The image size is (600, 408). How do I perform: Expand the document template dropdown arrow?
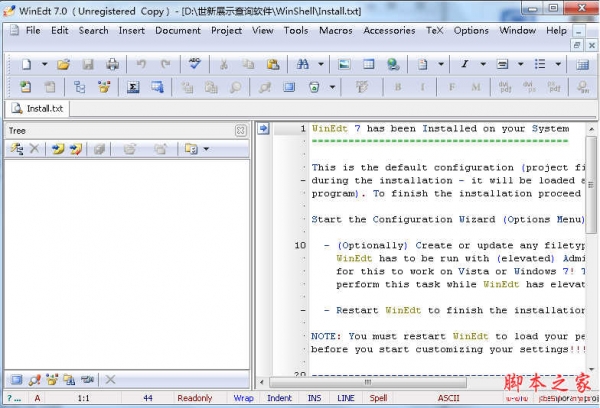click(x=441, y=64)
